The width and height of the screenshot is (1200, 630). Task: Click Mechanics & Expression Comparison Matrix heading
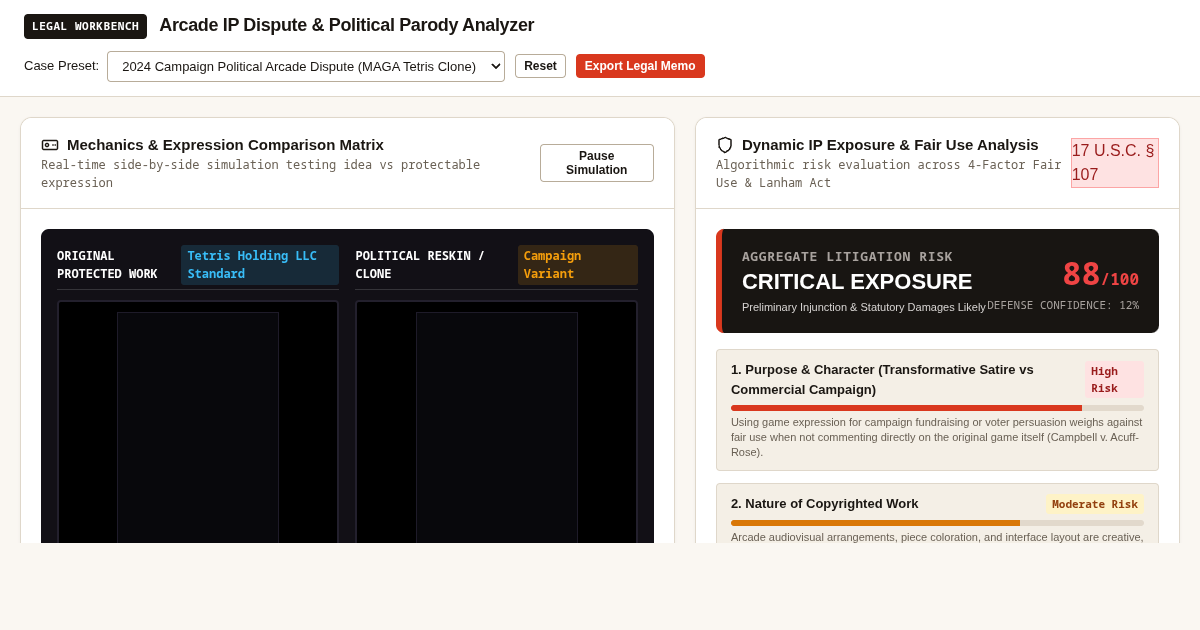click(225, 145)
